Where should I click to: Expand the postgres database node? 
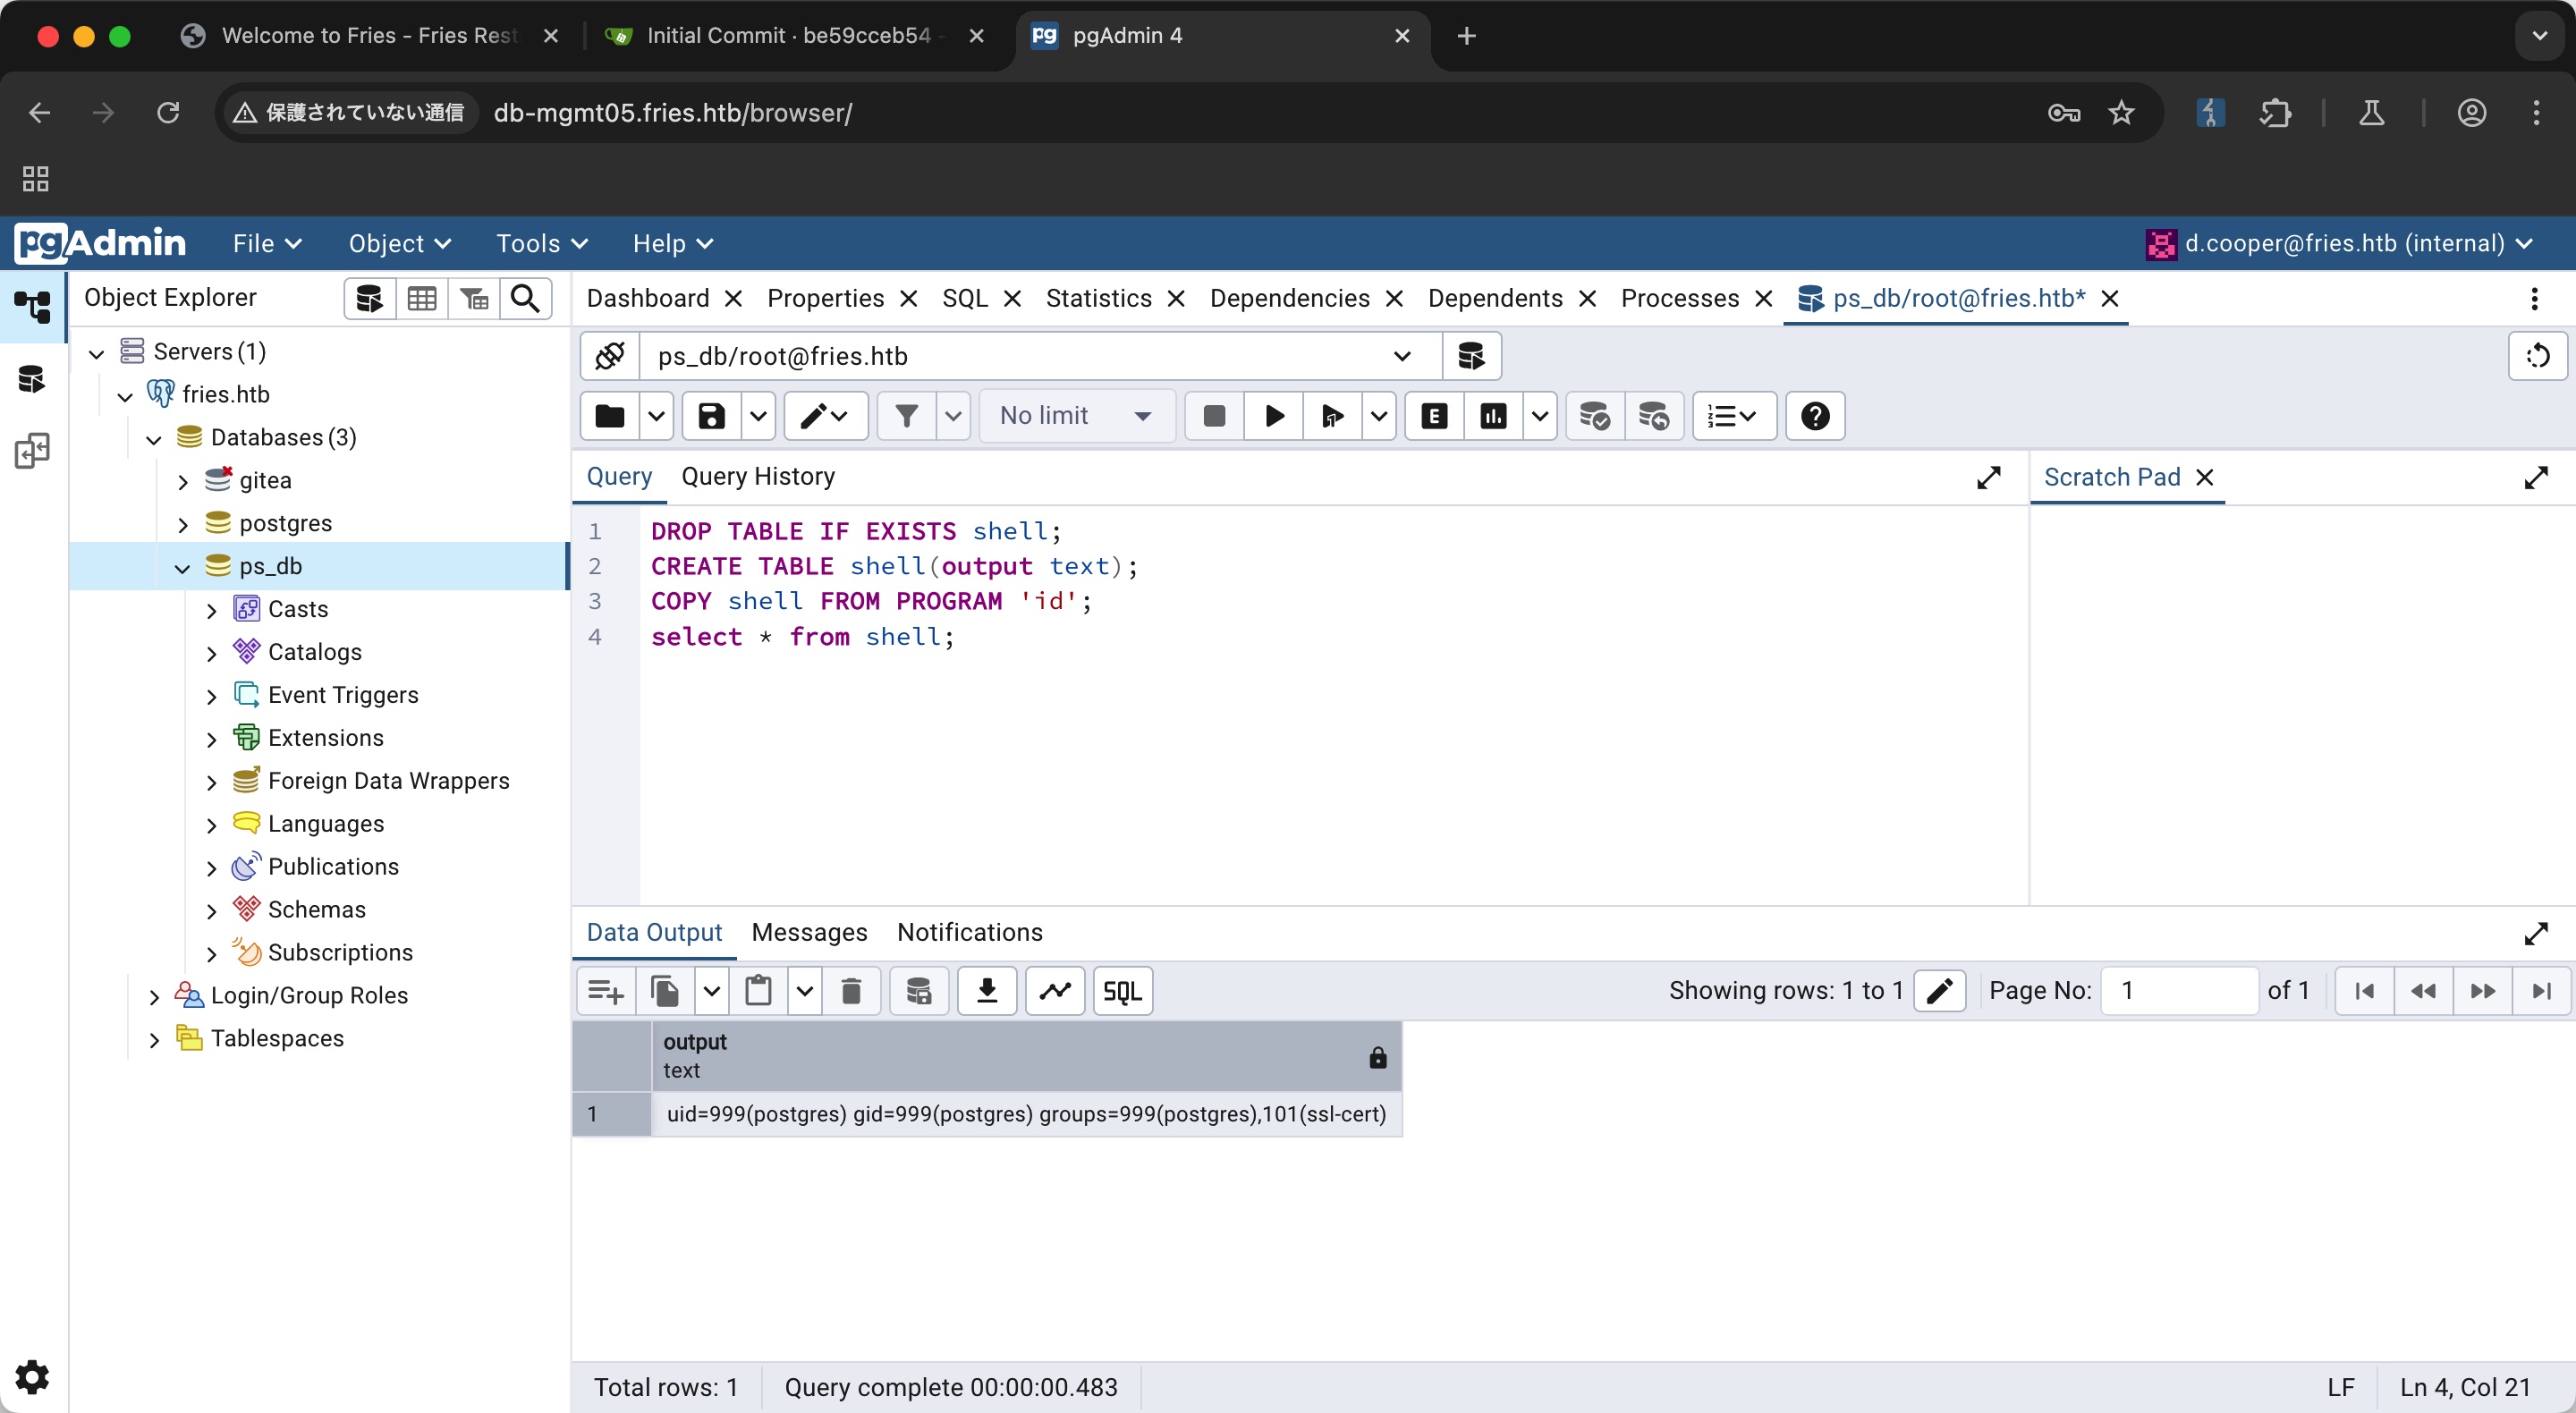click(x=183, y=524)
